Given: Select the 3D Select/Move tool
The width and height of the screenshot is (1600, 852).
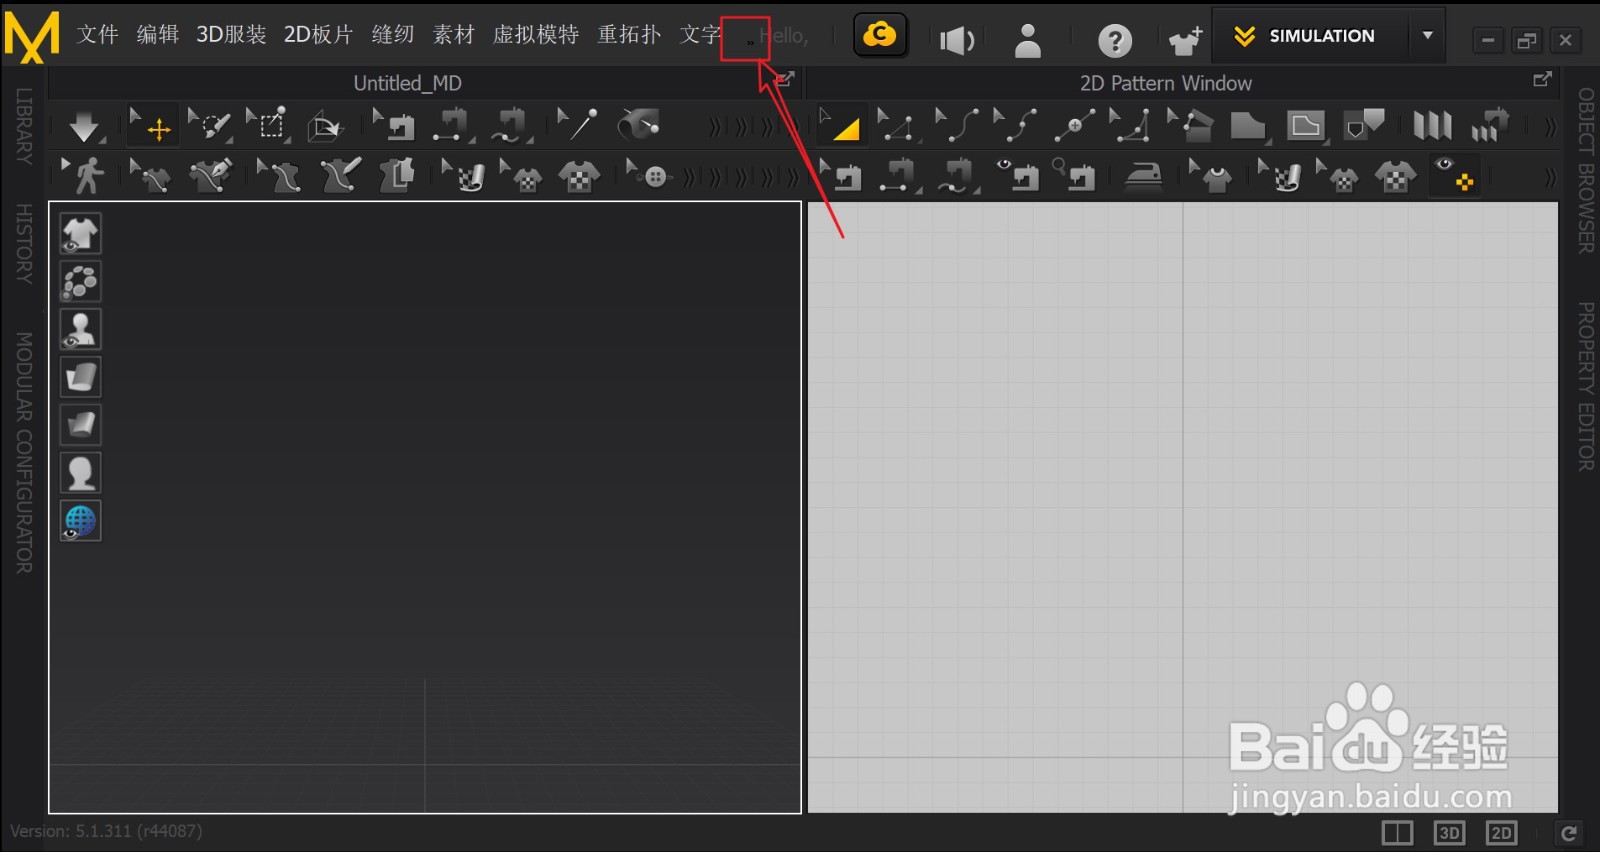Looking at the screenshot, I should click(x=152, y=126).
